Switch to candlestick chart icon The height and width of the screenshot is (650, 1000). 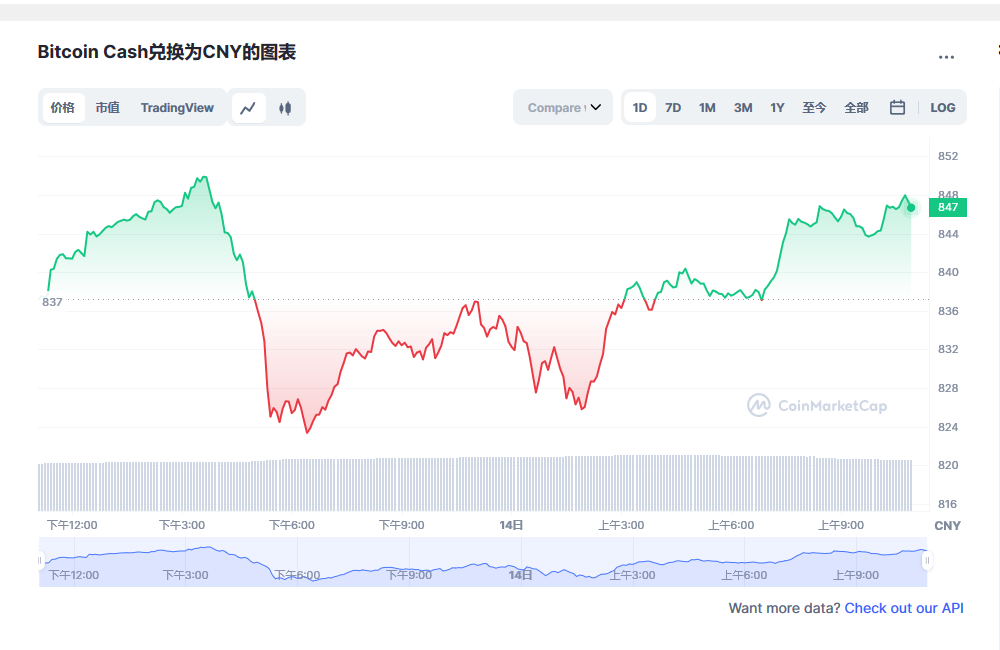285,108
